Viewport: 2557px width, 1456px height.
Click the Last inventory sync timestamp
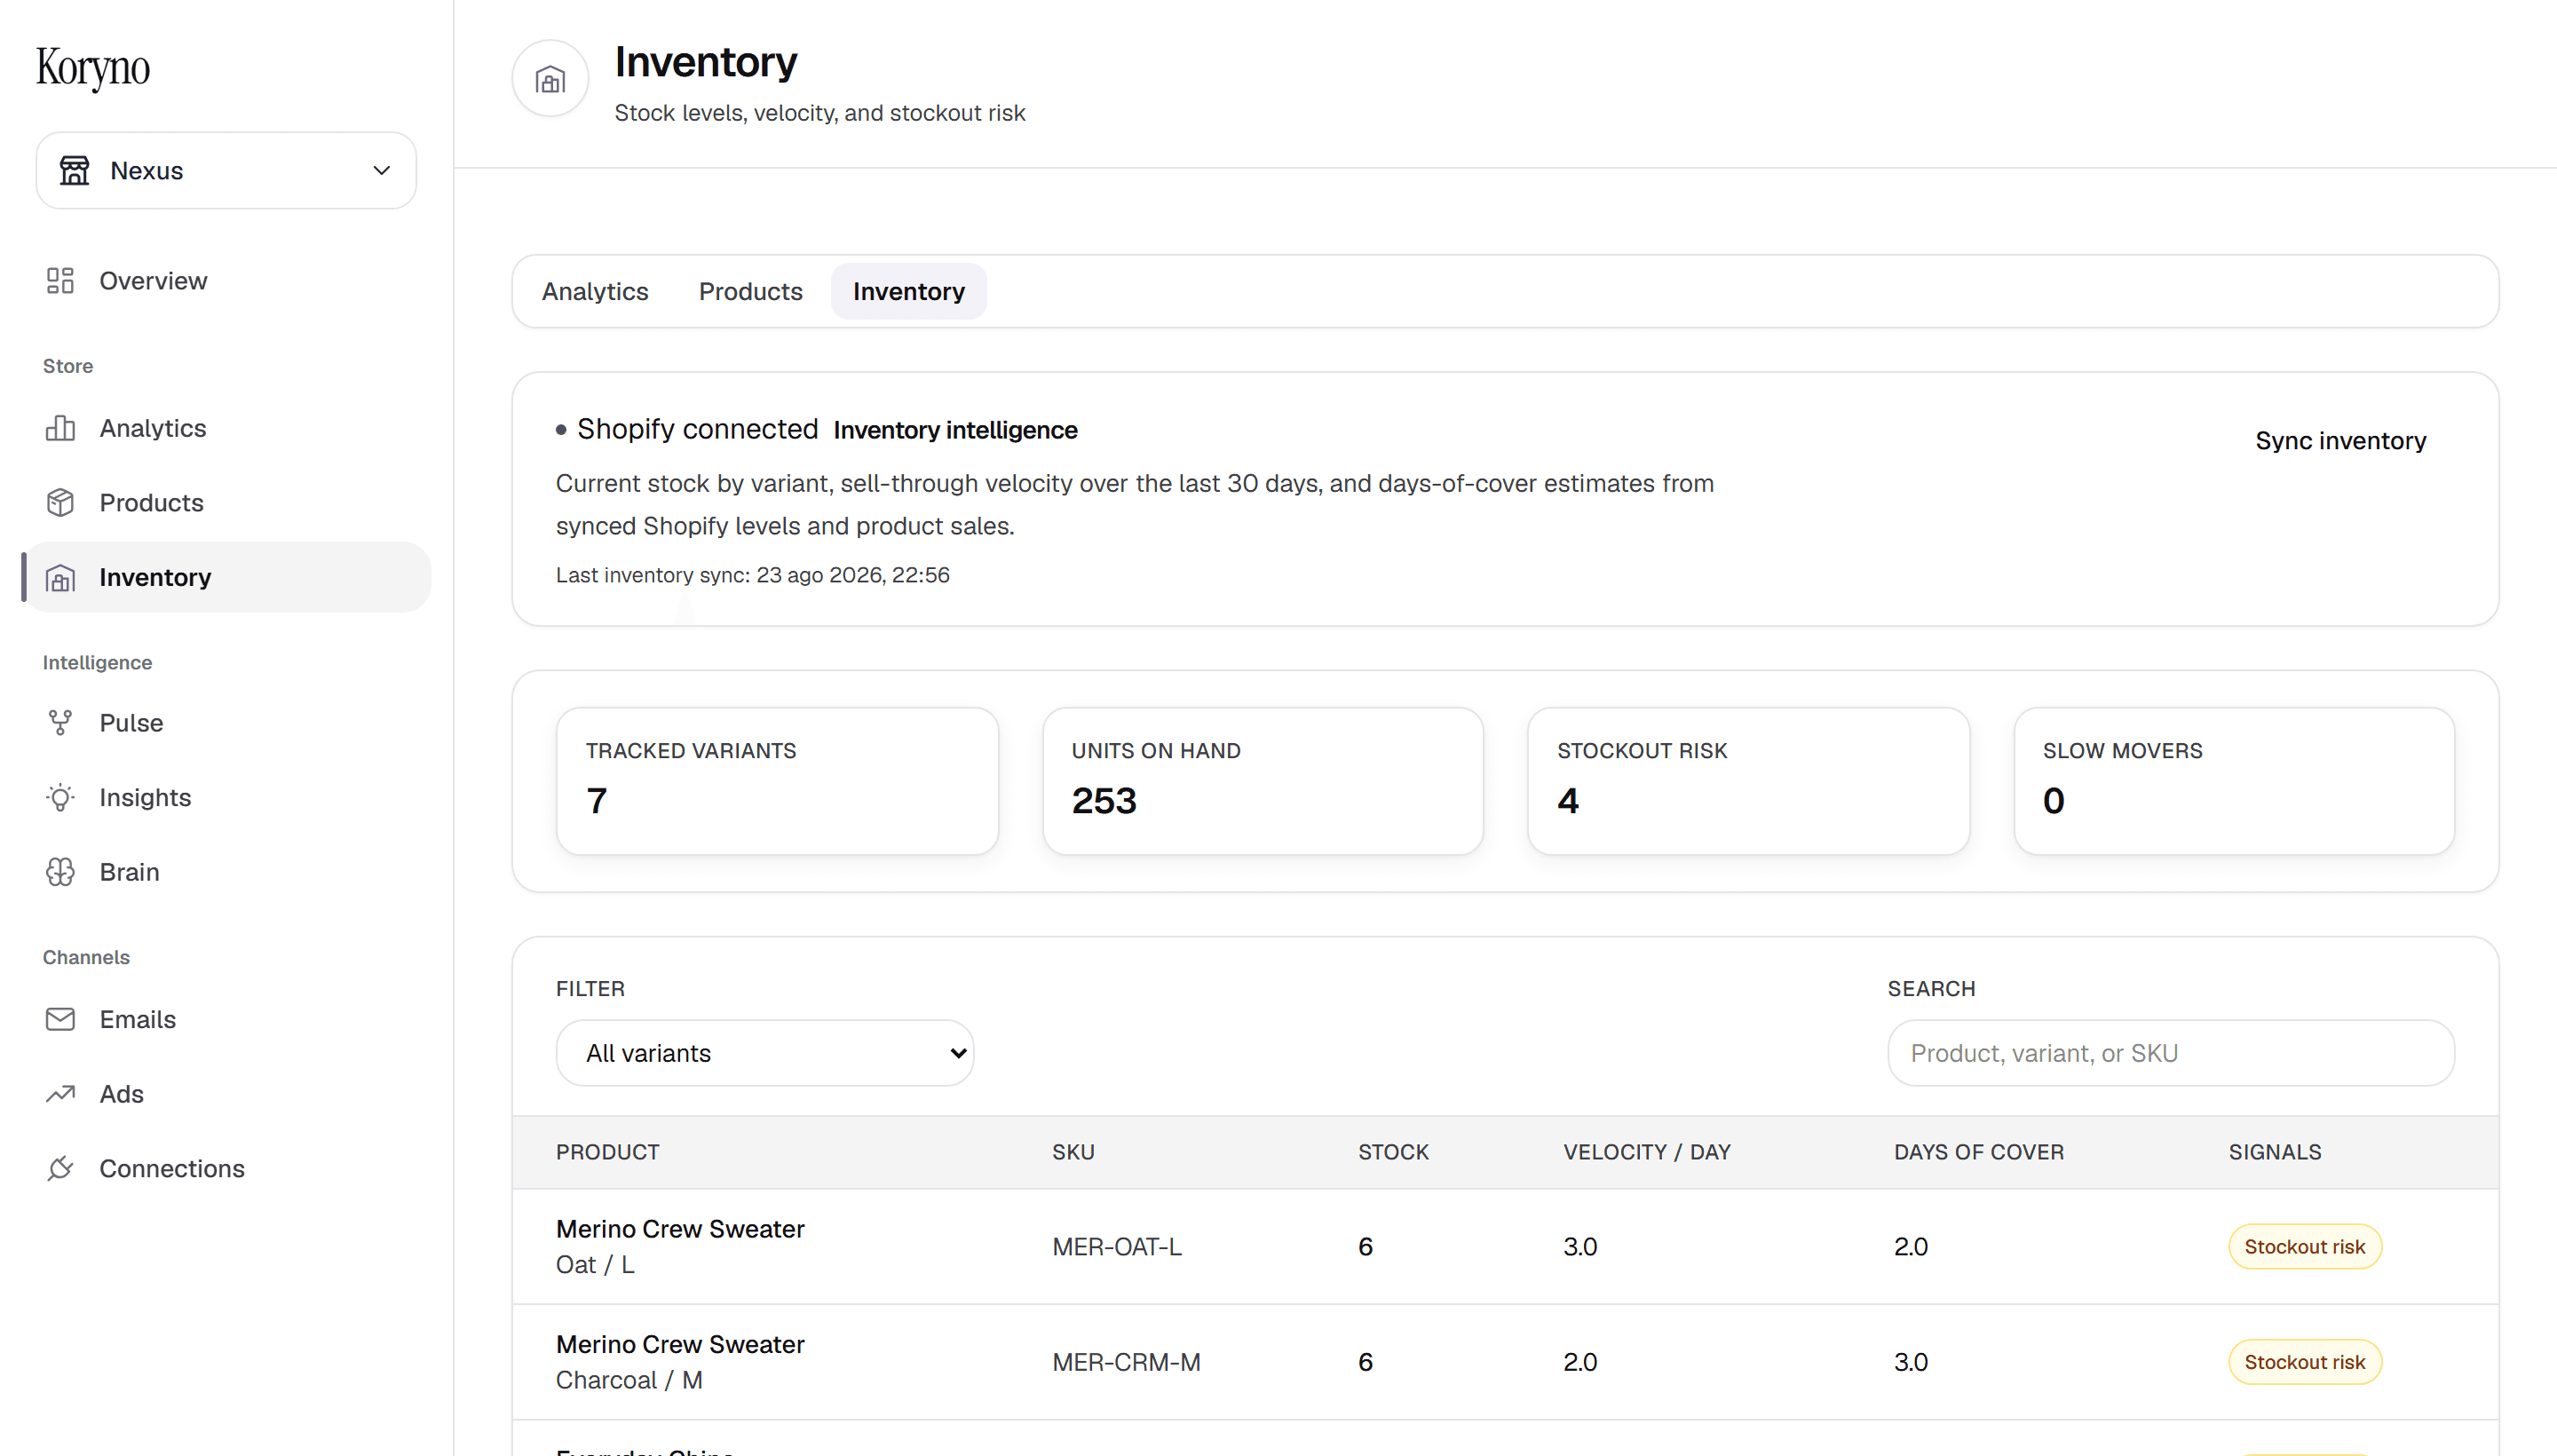[x=752, y=575]
